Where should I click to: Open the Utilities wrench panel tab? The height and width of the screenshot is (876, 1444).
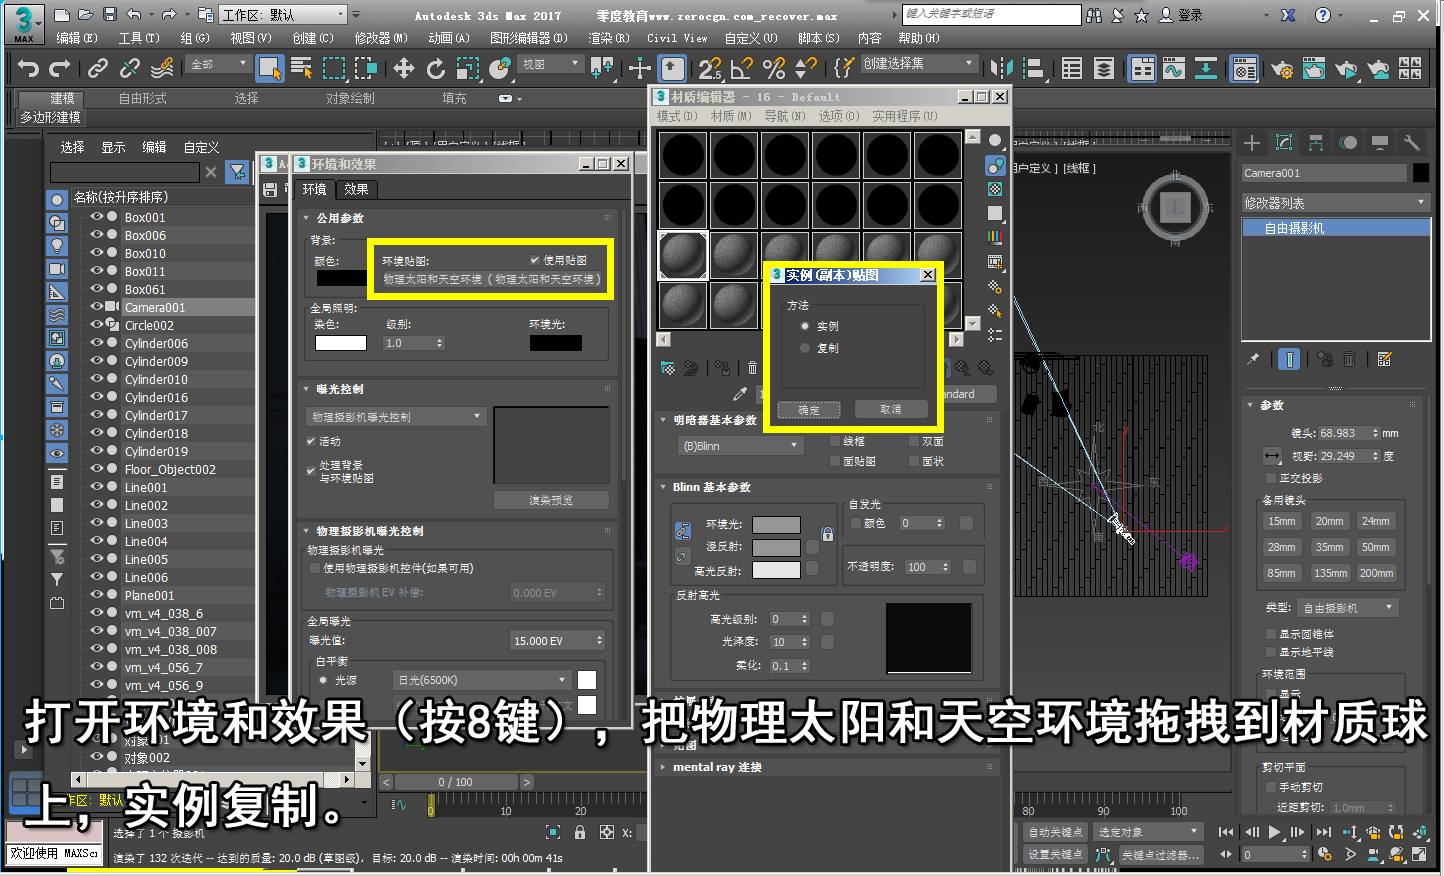pyautogui.click(x=1412, y=142)
